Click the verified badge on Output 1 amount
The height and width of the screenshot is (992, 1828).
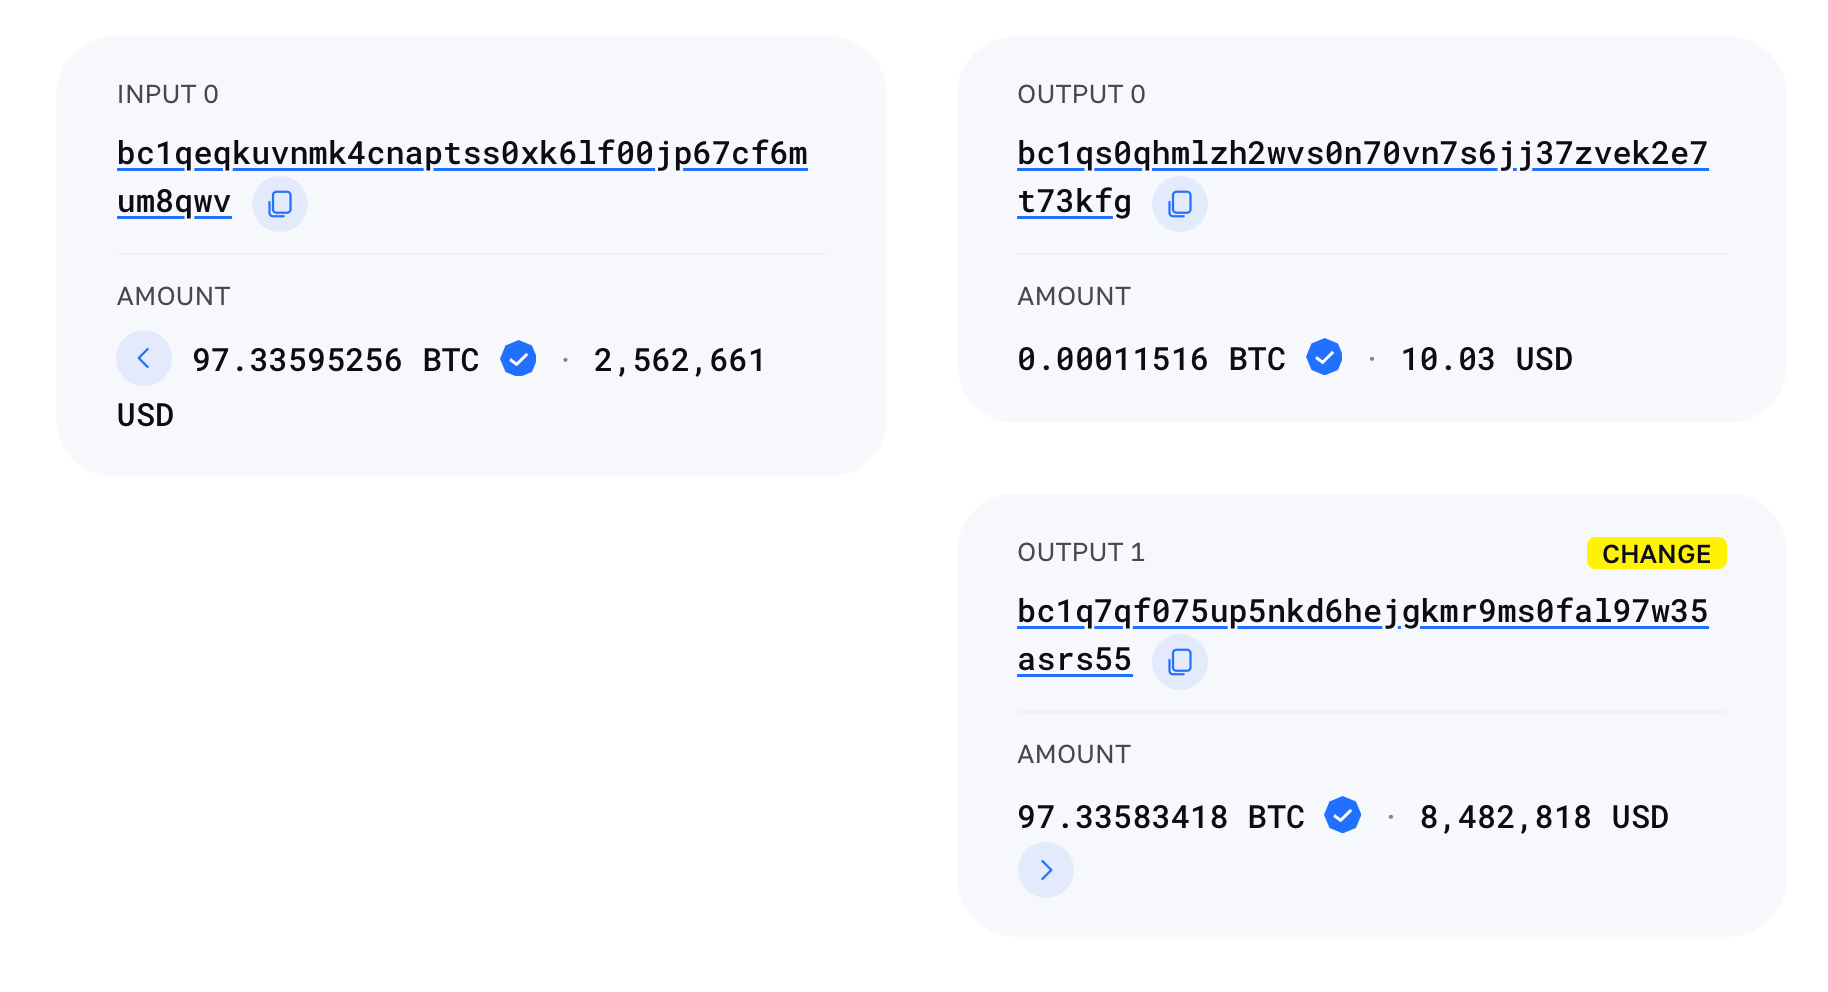point(1343,815)
